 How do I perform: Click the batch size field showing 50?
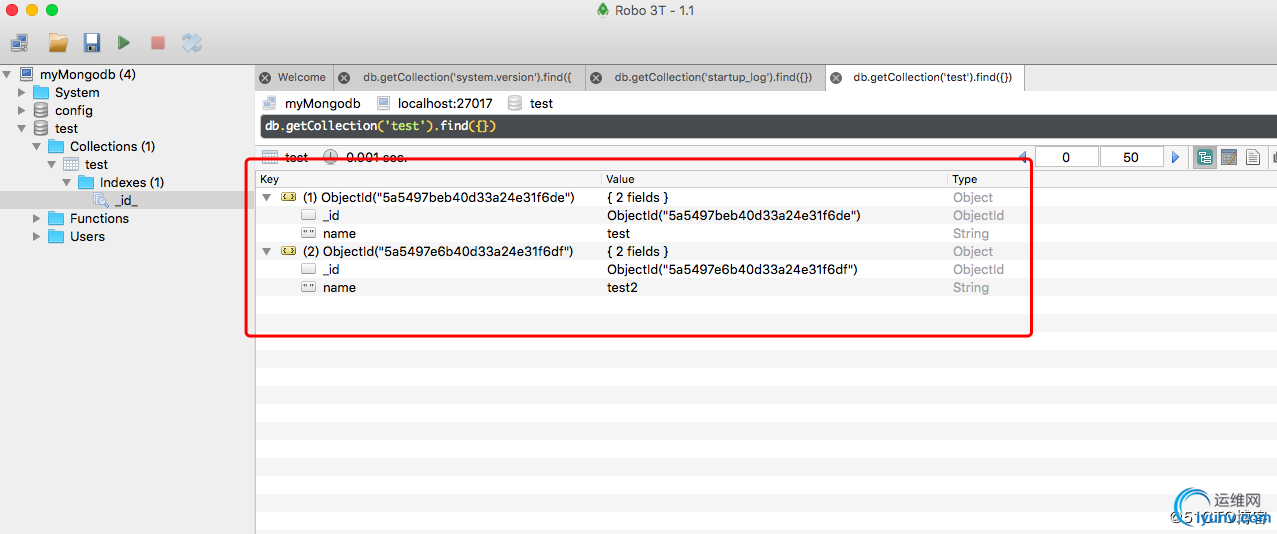1131,157
